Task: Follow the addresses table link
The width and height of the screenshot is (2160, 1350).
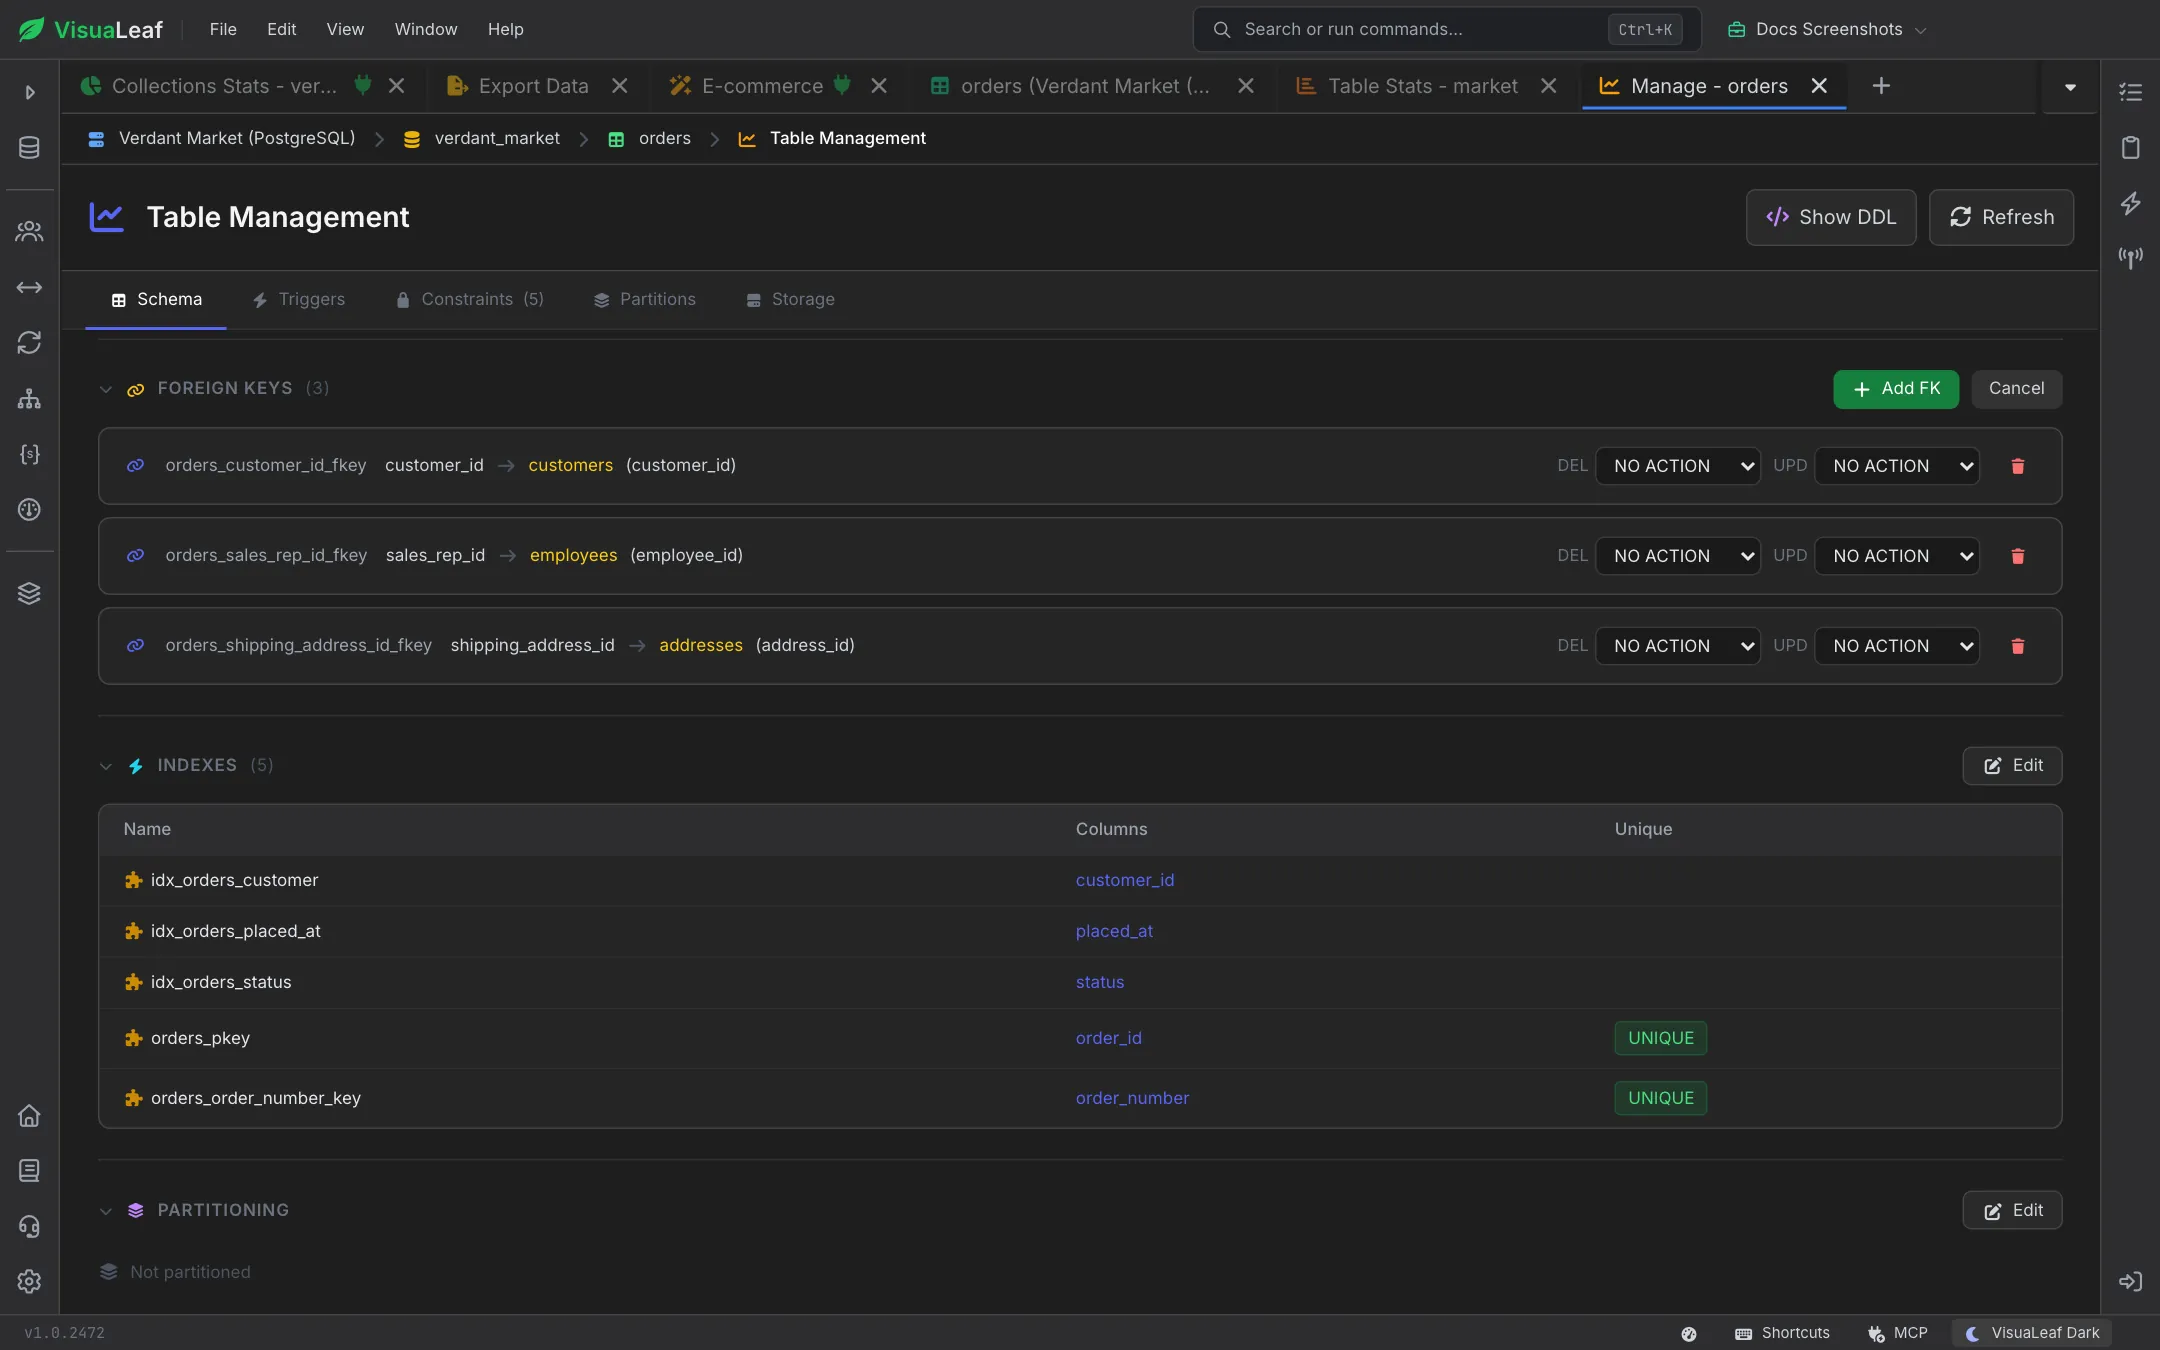Action: click(x=700, y=646)
